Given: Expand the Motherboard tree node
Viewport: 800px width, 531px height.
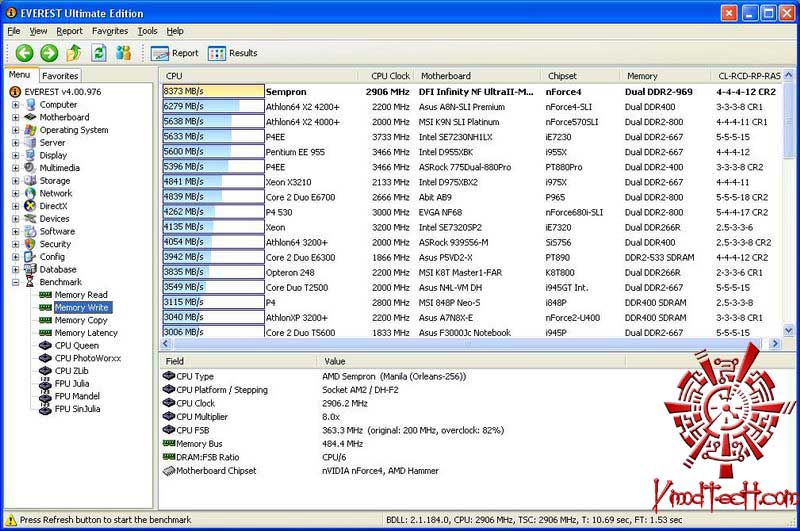Looking at the screenshot, I should point(15,117).
